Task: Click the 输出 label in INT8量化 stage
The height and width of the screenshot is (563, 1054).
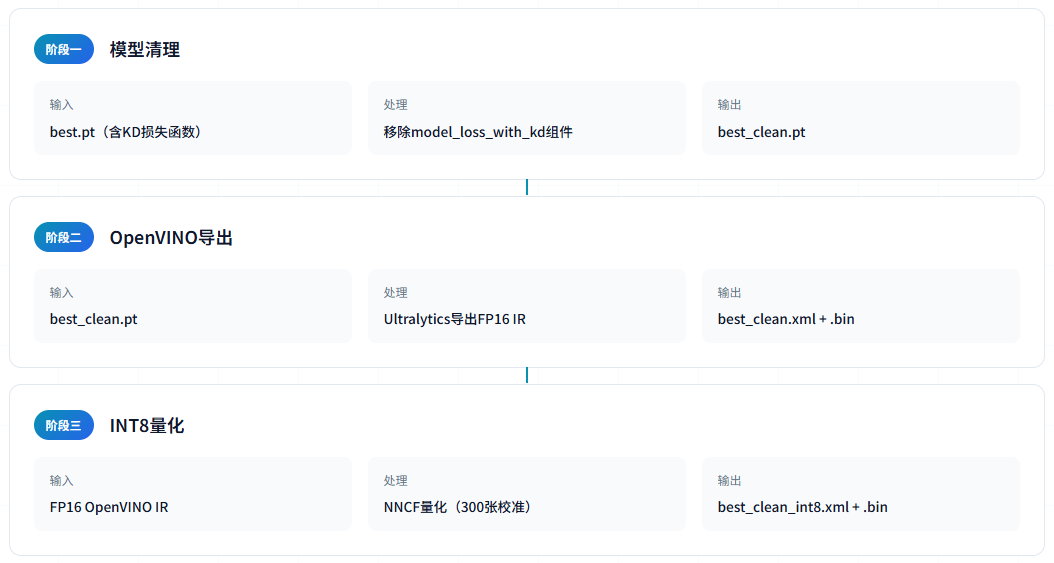Action: [x=729, y=481]
